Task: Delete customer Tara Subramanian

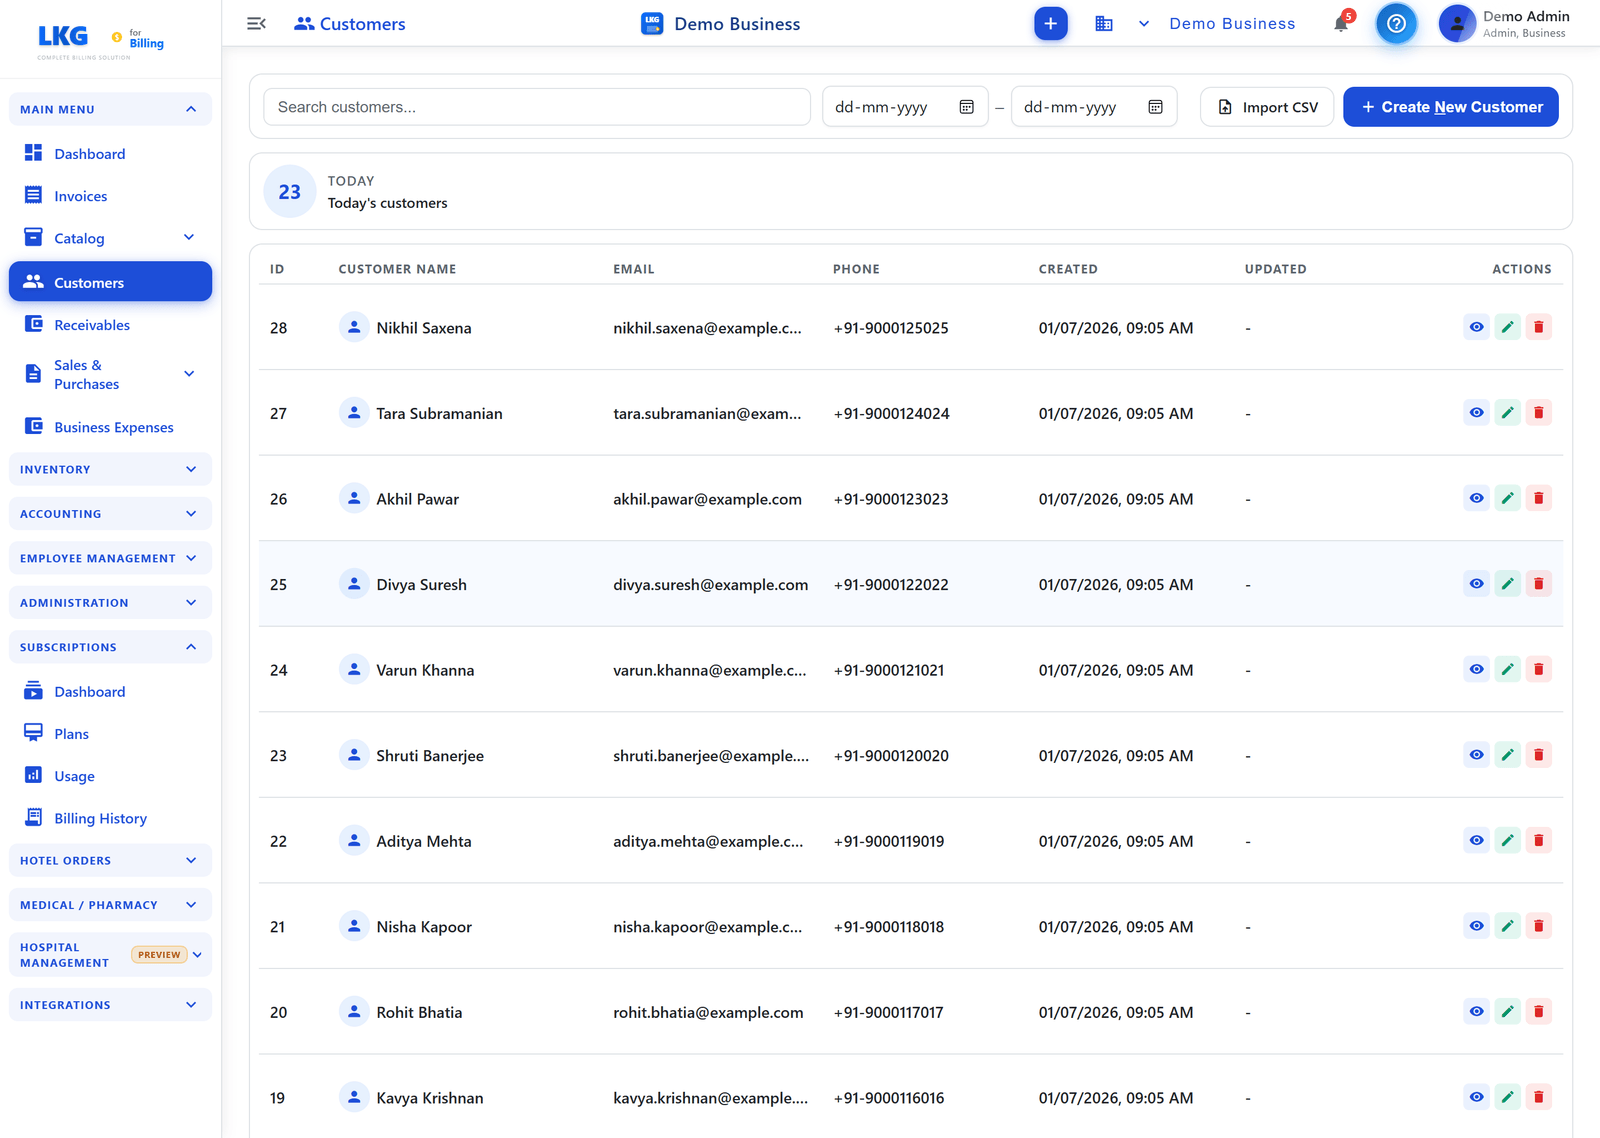Action: (x=1538, y=413)
